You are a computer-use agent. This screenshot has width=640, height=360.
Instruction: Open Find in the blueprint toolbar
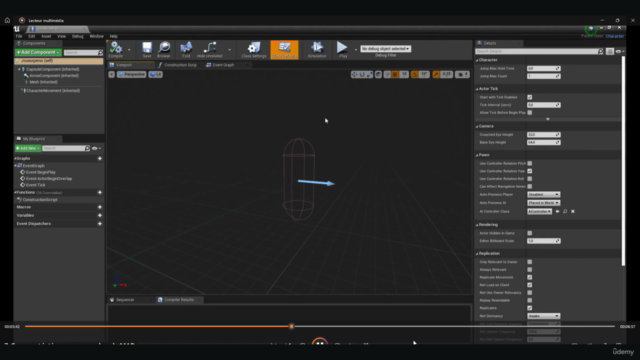point(186,48)
